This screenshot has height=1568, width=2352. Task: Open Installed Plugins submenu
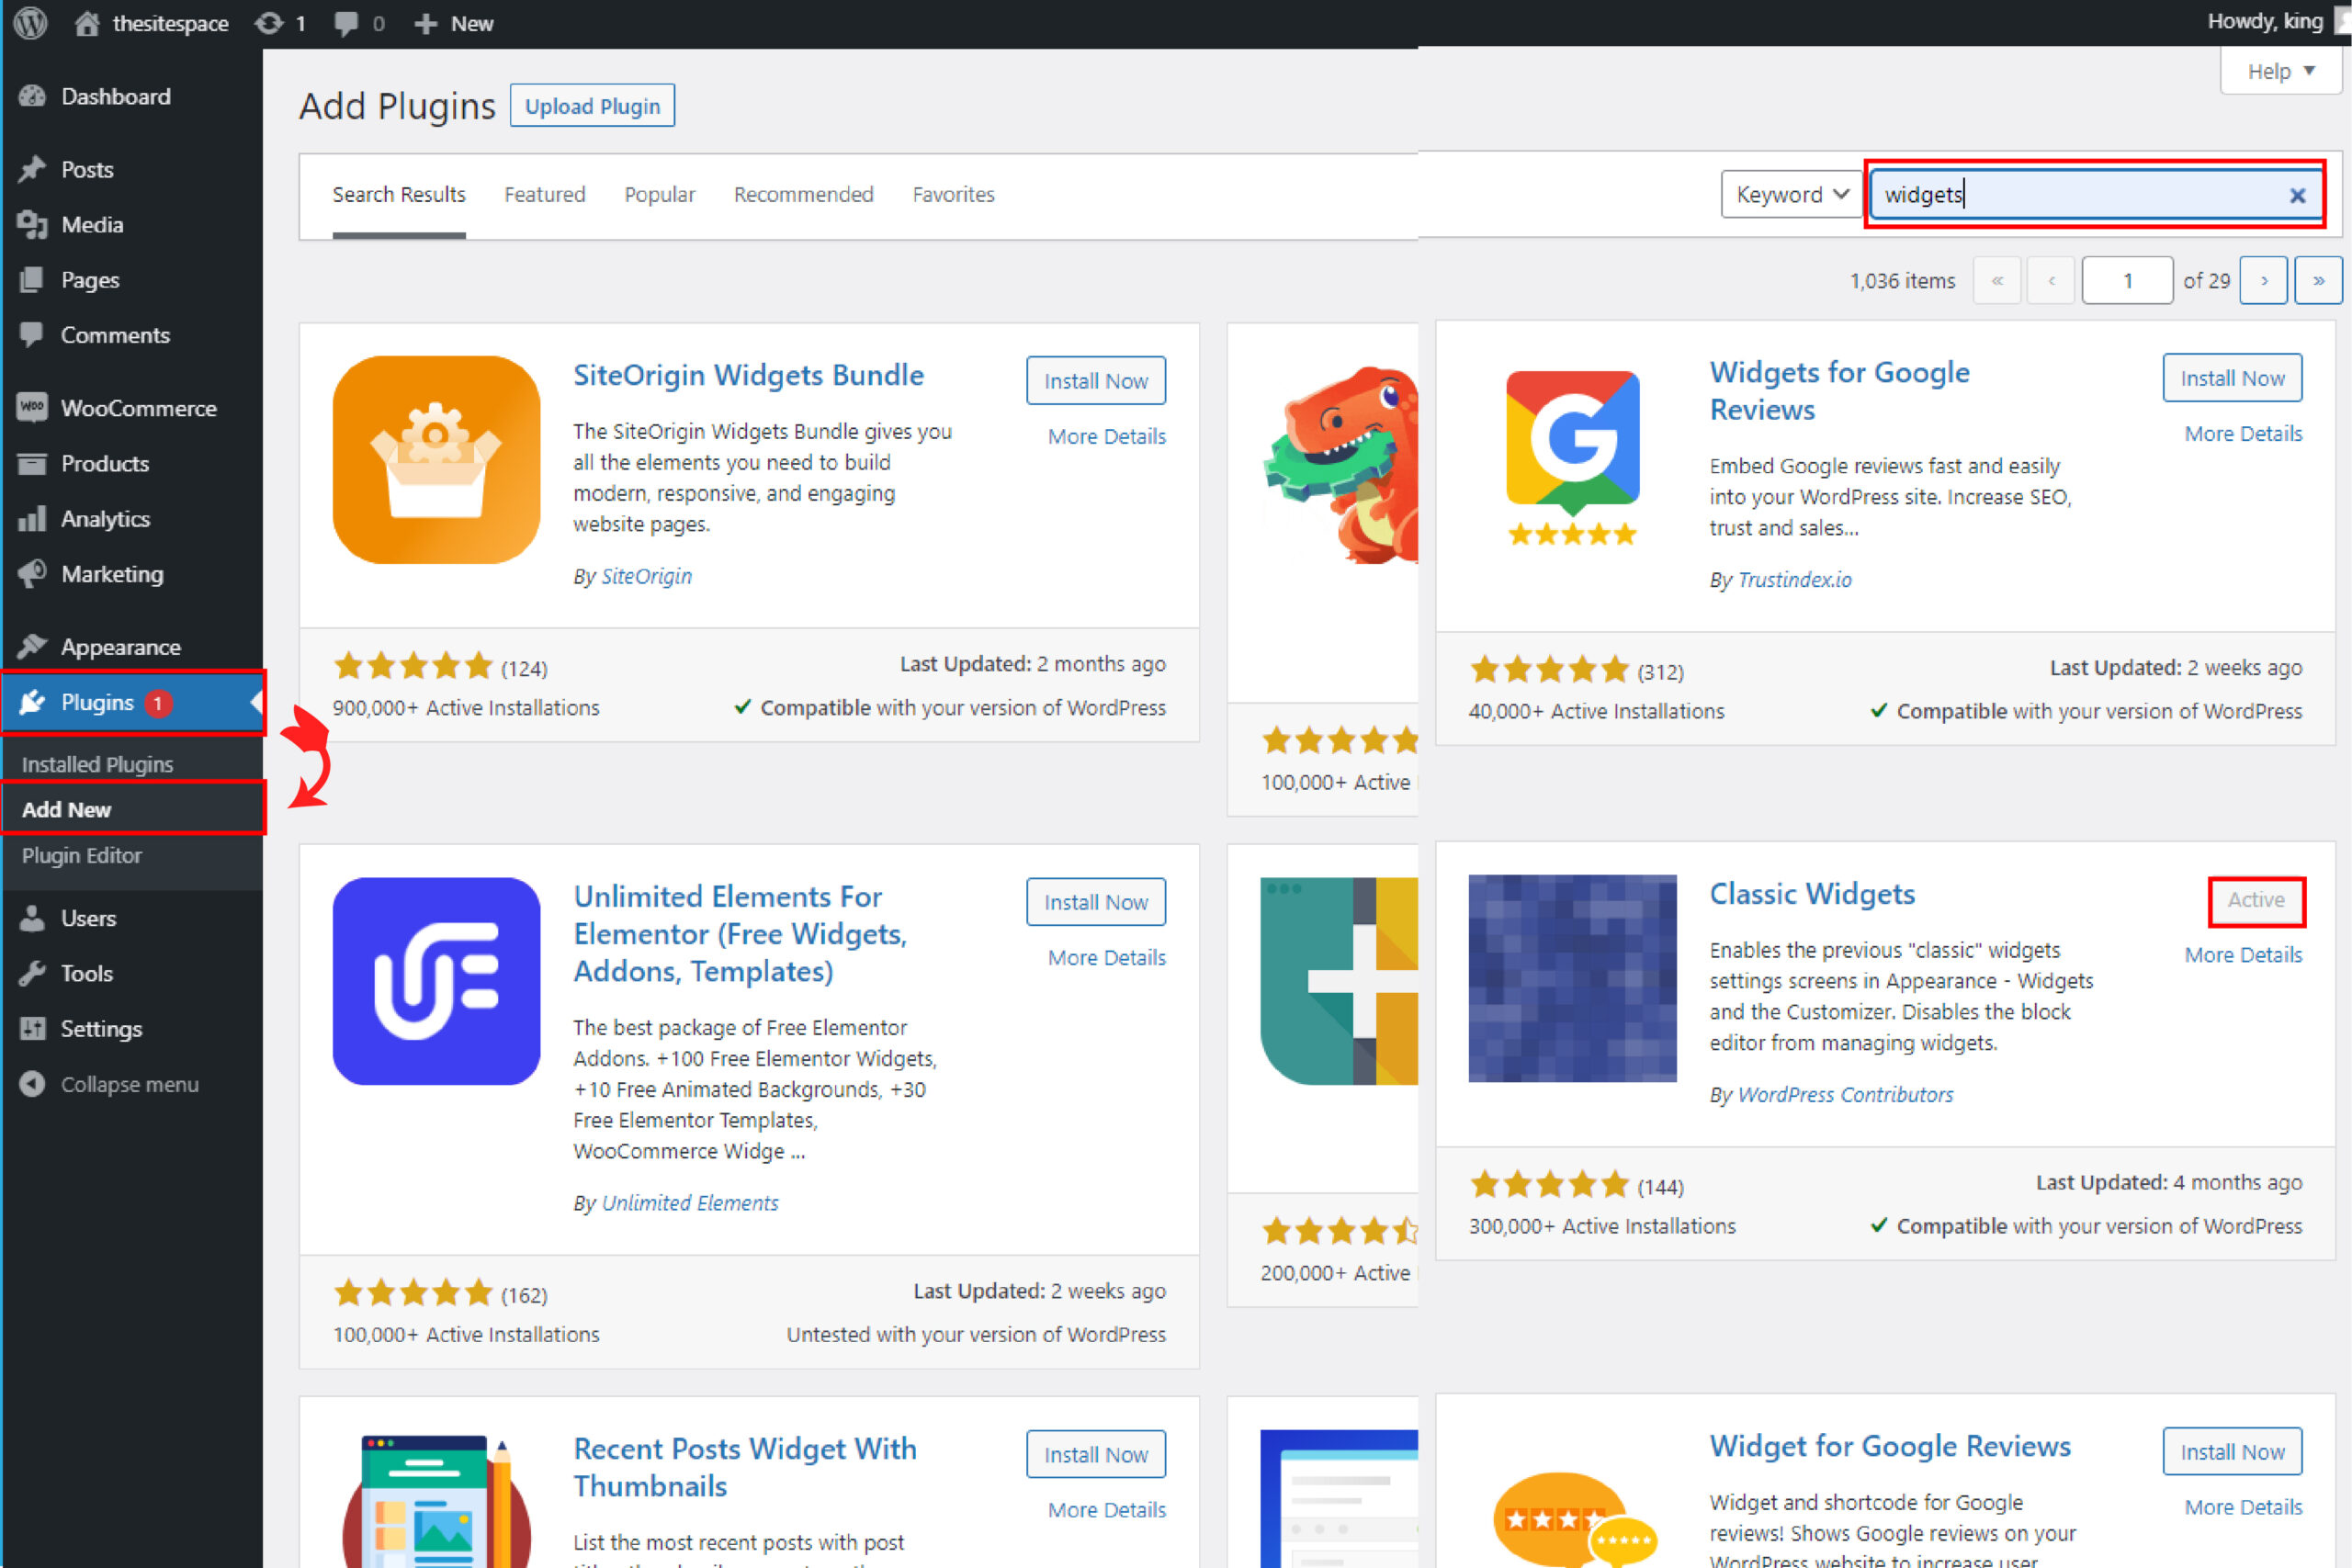click(x=97, y=764)
